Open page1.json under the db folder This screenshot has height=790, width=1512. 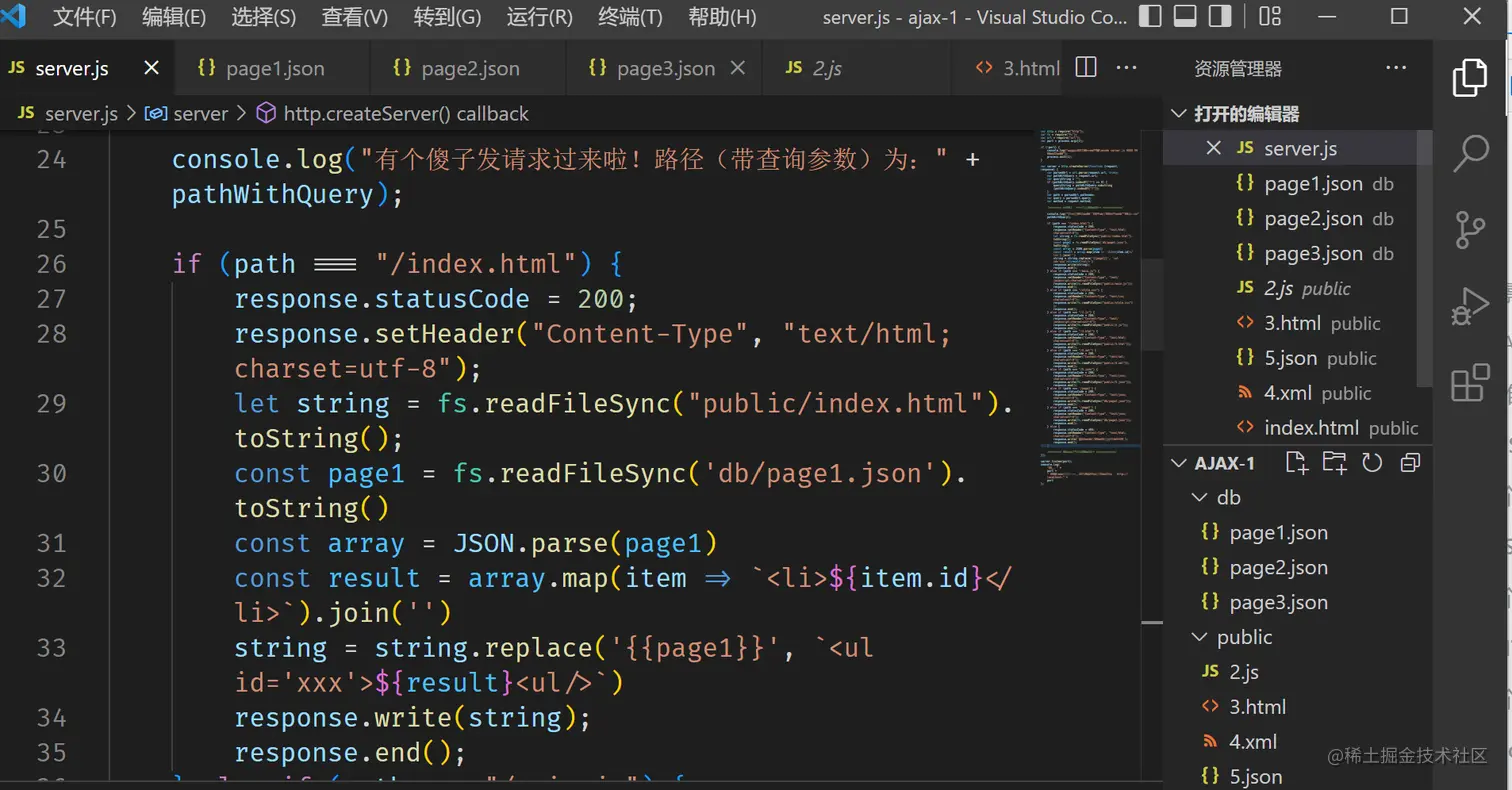point(1297,532)
